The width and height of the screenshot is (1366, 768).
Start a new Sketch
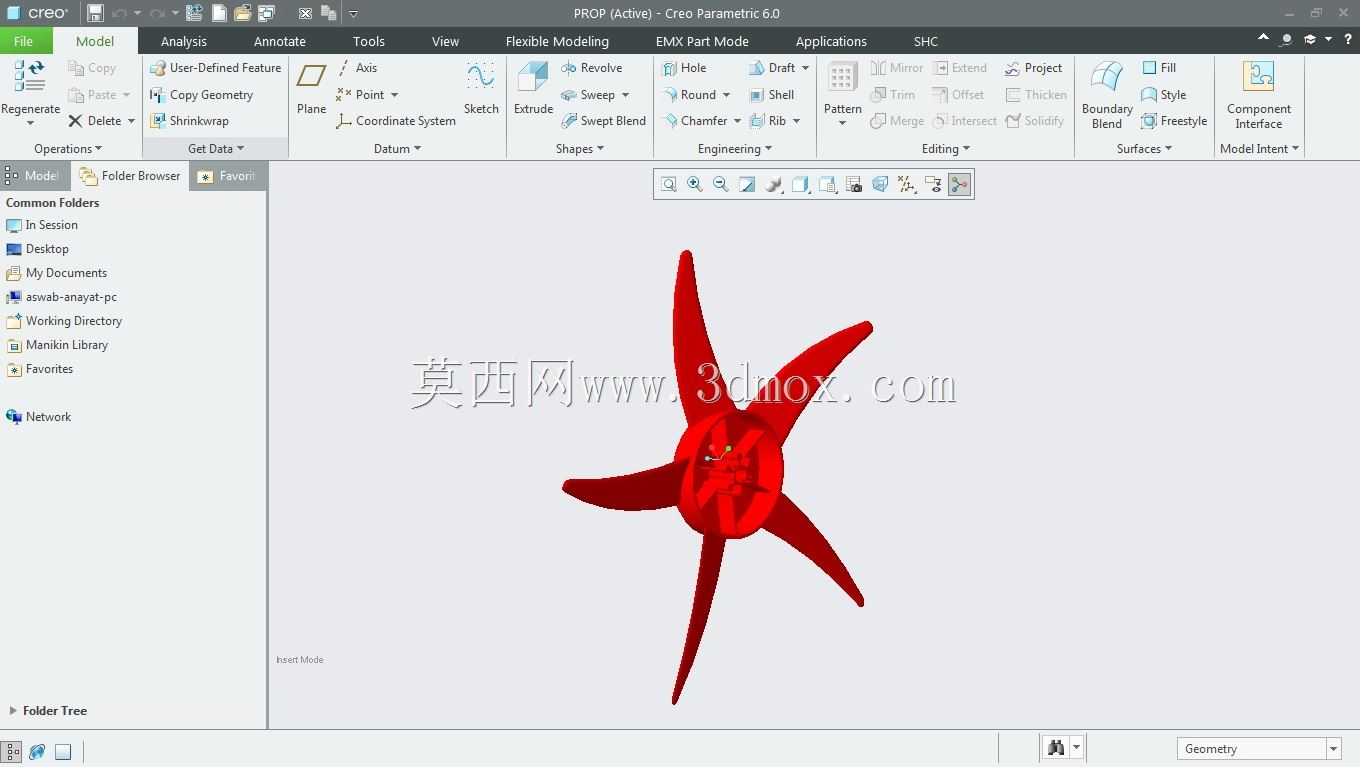(x=481, y=89)
